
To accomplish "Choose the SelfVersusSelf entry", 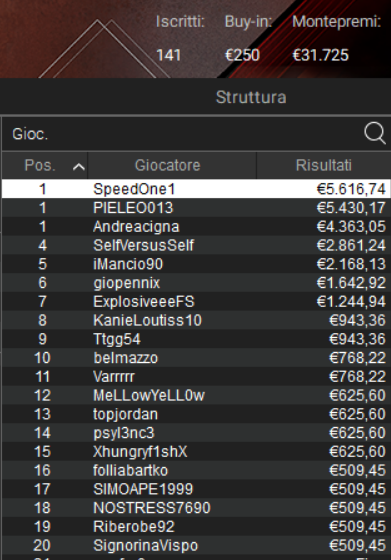I will click(196, 245).
